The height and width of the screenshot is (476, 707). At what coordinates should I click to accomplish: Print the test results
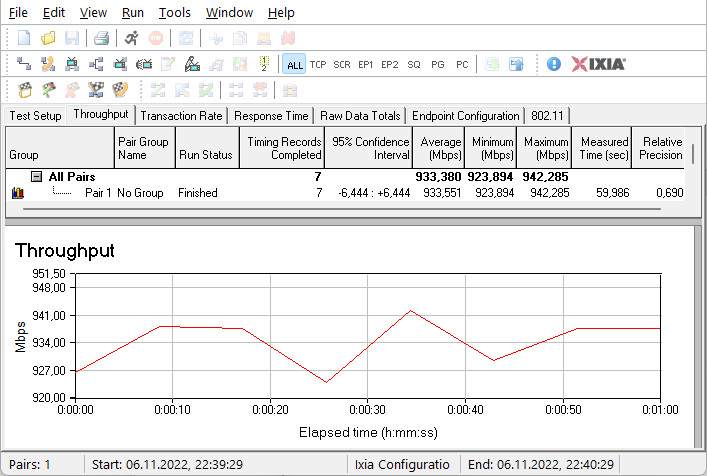[x=101, y=38]
